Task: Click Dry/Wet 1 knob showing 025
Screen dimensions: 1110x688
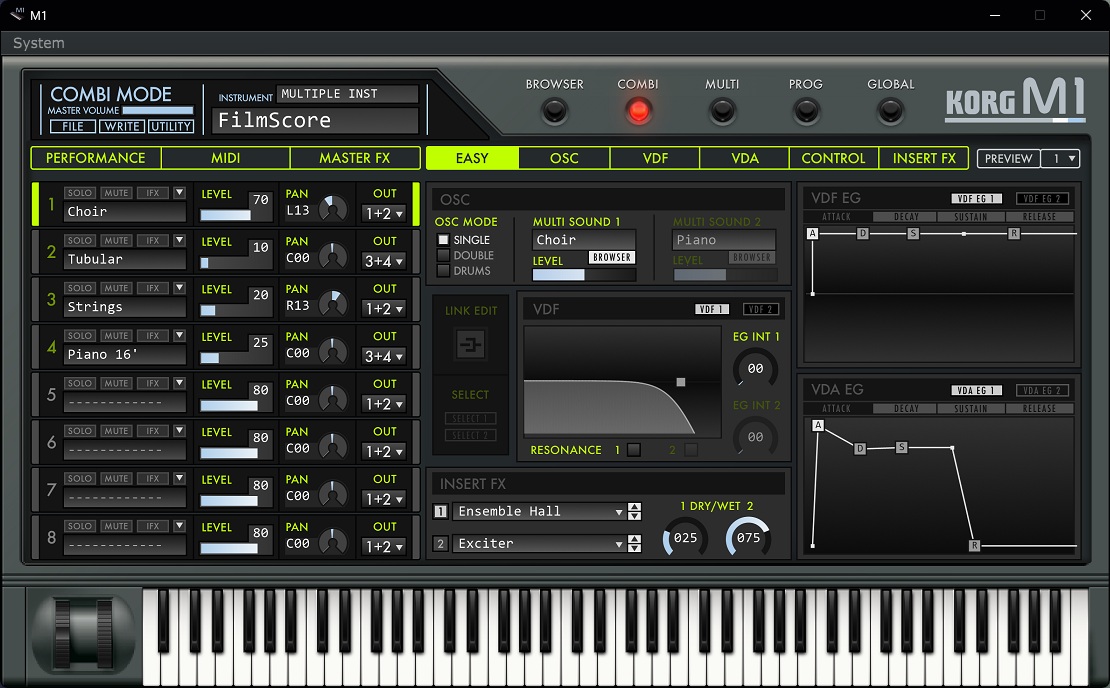Action: tap(685, 537)
